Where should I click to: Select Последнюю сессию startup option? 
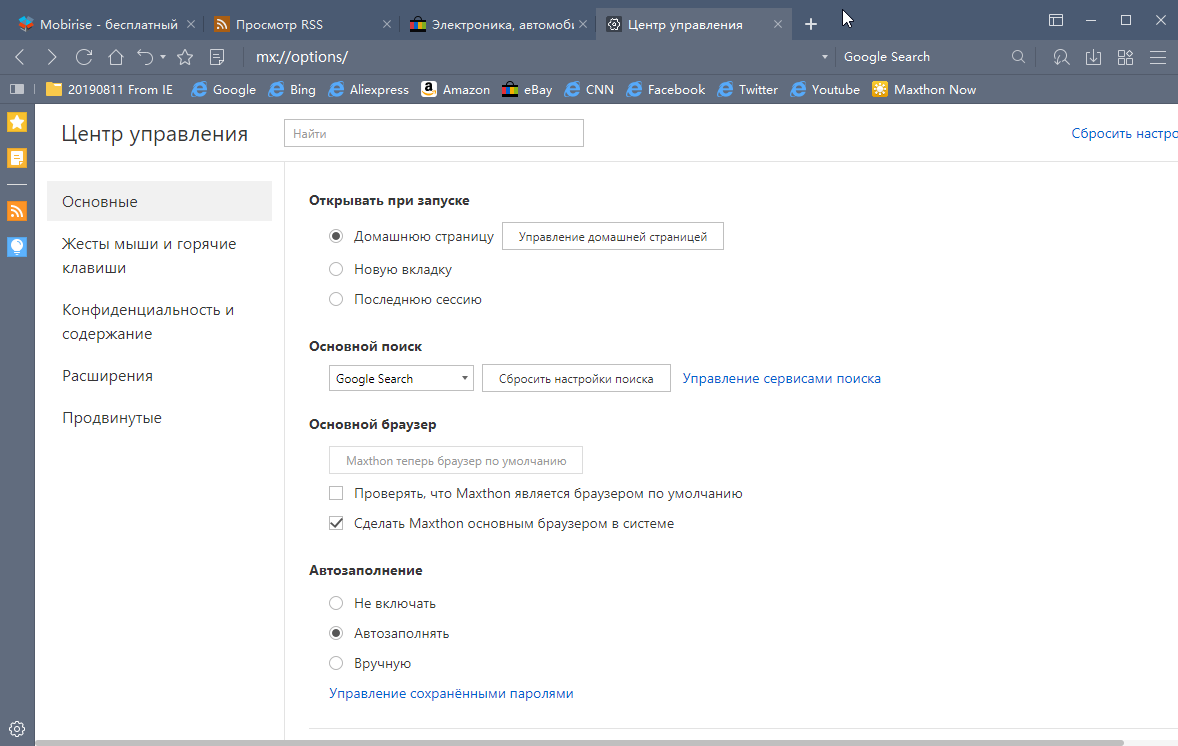coord(336,299)
